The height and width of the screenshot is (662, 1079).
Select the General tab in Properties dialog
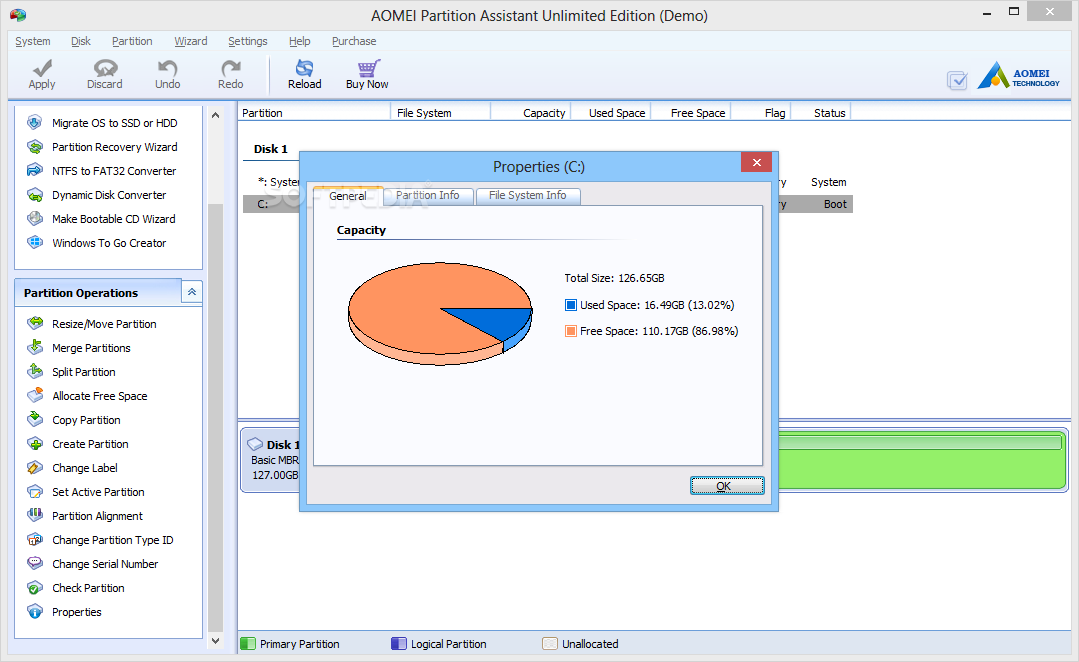pyautogui.click(x=348, y=195)
